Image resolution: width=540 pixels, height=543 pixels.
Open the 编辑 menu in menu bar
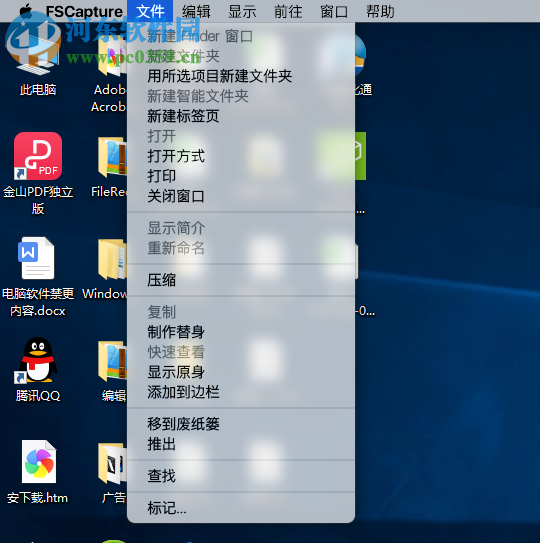tap(196, 11)
